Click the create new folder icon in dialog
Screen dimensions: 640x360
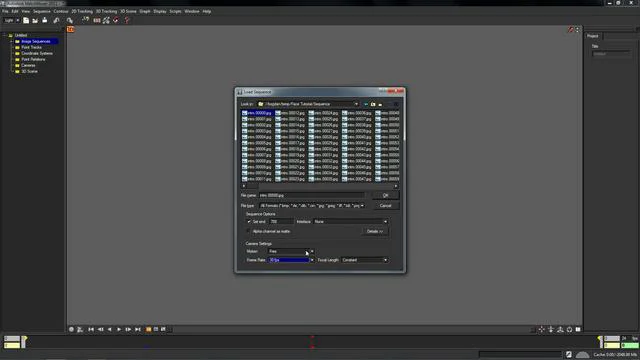[x=380, y=104]
